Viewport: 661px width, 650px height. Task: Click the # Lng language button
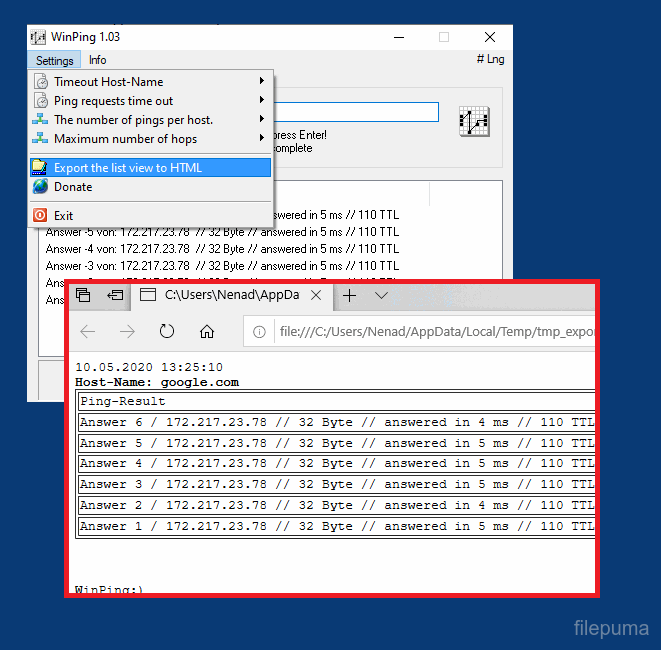[x=490, y=60]
